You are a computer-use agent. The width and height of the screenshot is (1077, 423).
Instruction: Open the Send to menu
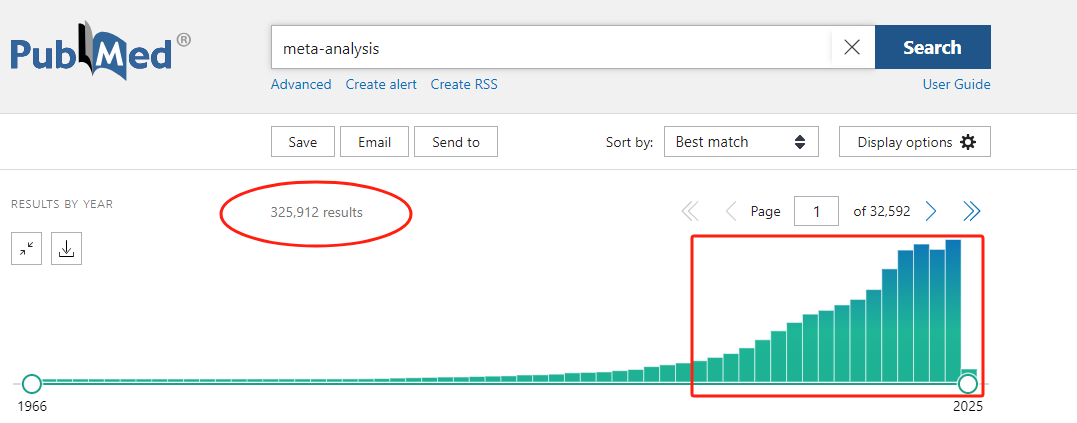coord(456,142)
